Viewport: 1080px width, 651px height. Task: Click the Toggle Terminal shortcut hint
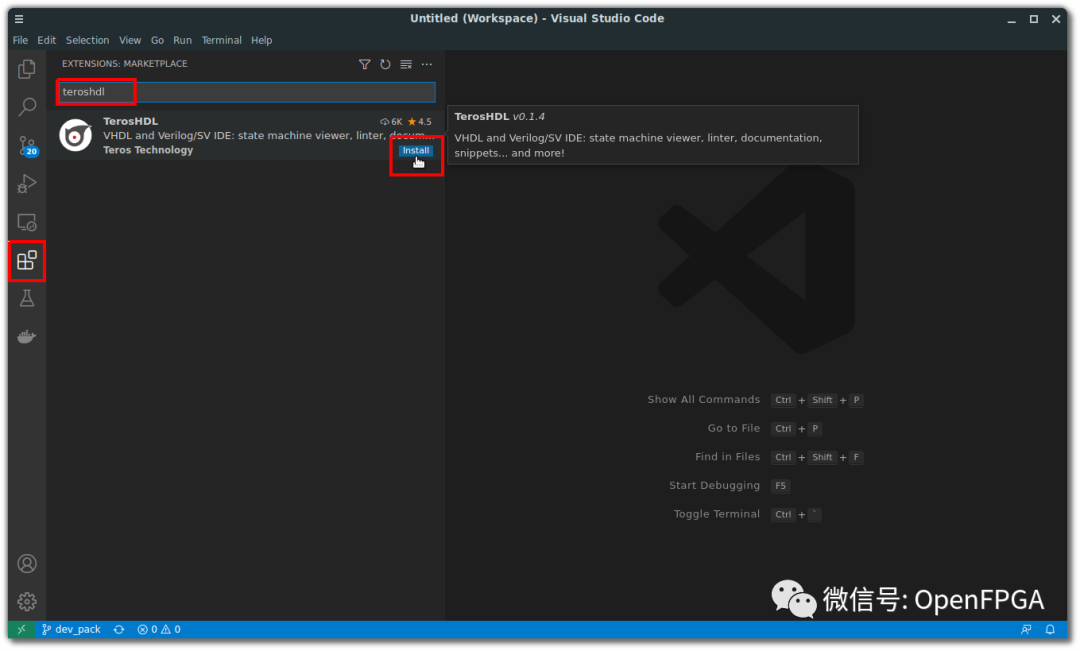click(x=747, y=515)
